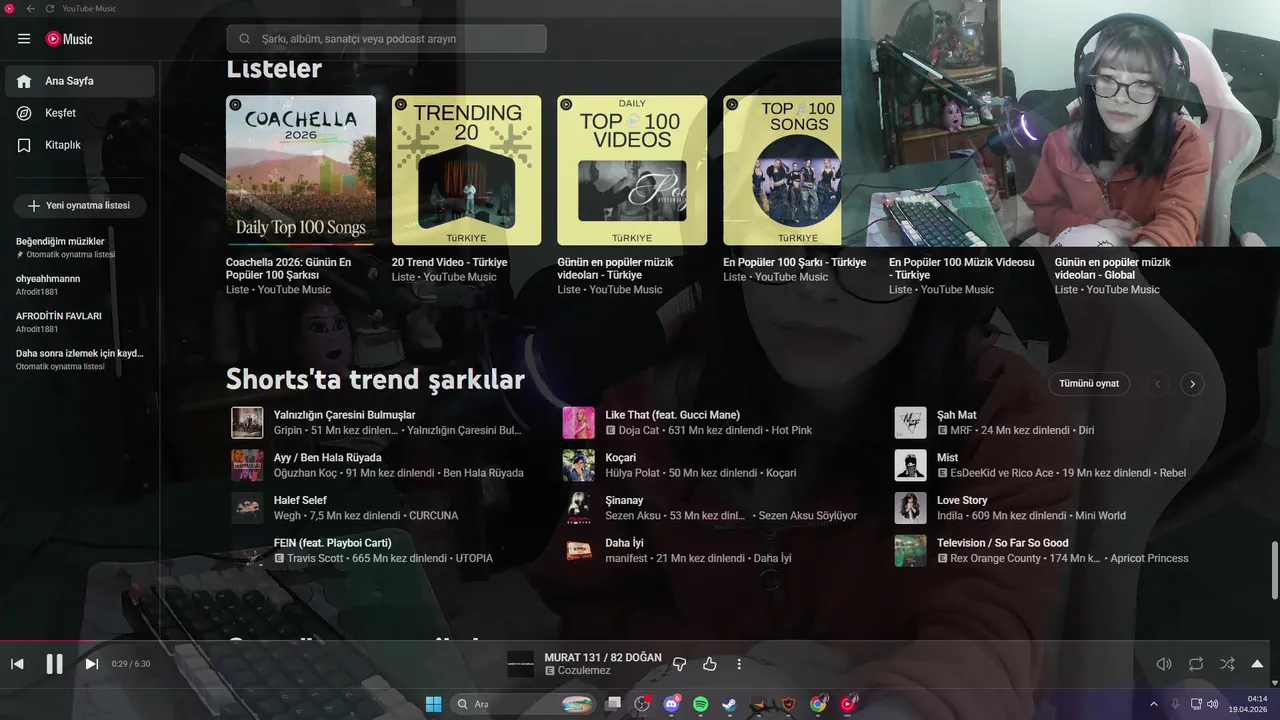
Task: Open Daily Top 100 Videos Türkiye thumbnail
Action: pyautogui.click(x=632, y=170)
